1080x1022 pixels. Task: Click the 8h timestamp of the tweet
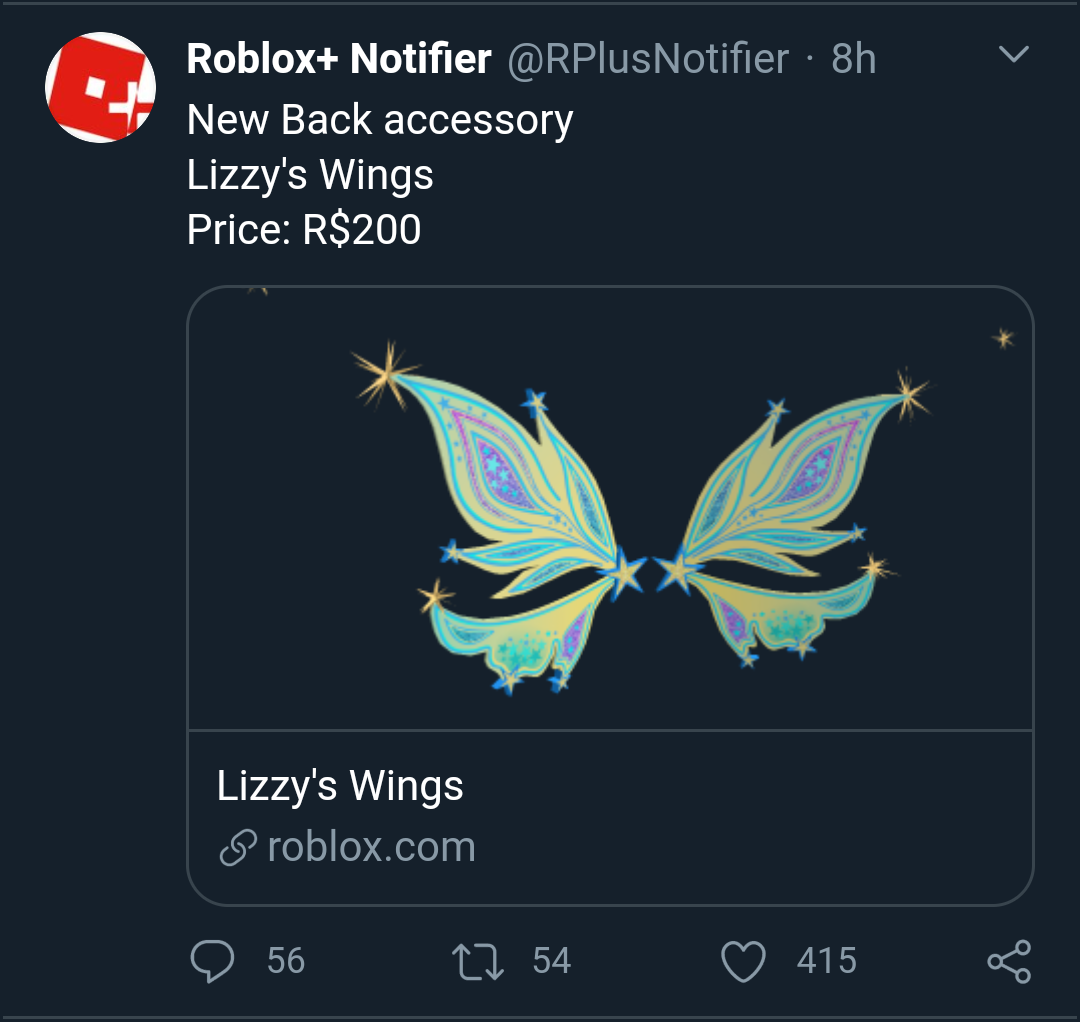coord(853,60)
